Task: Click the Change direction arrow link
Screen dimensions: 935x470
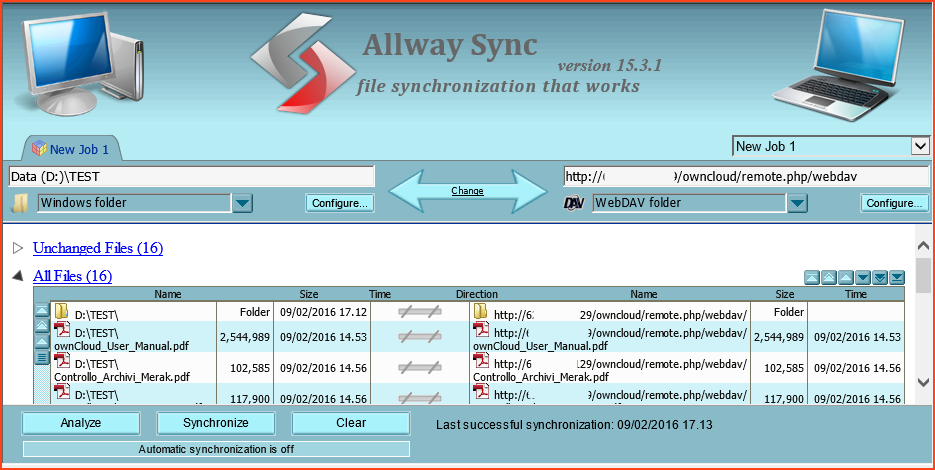Action: (467, 191)
